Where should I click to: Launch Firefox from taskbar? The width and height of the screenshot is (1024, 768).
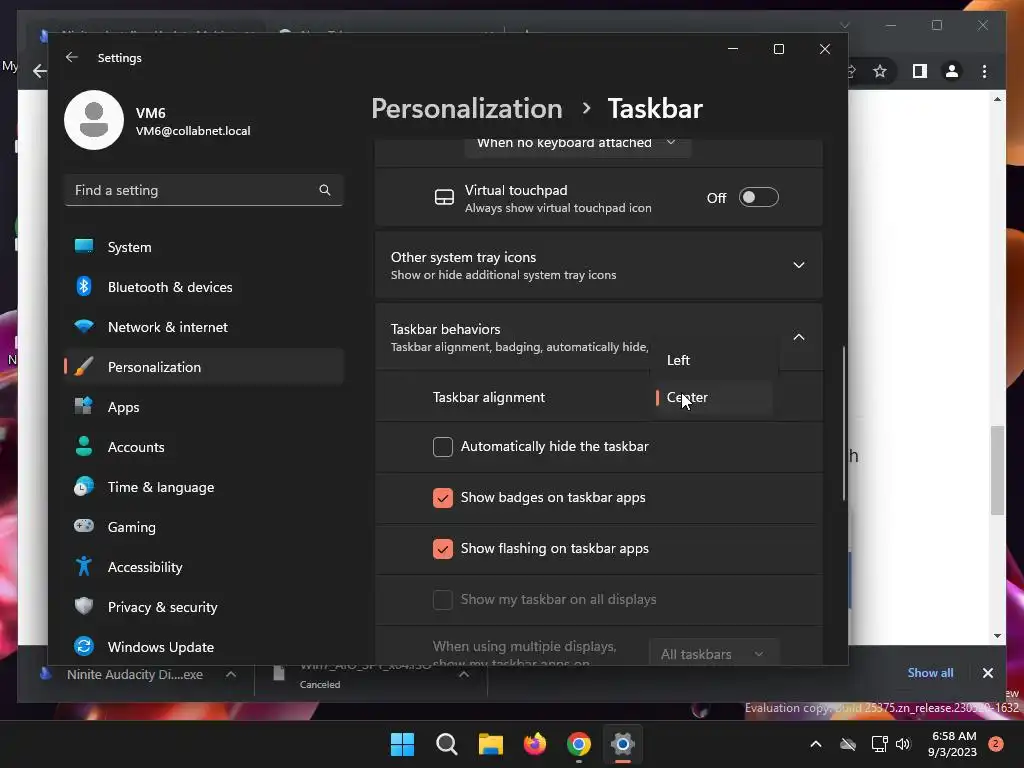coord(535,744)
